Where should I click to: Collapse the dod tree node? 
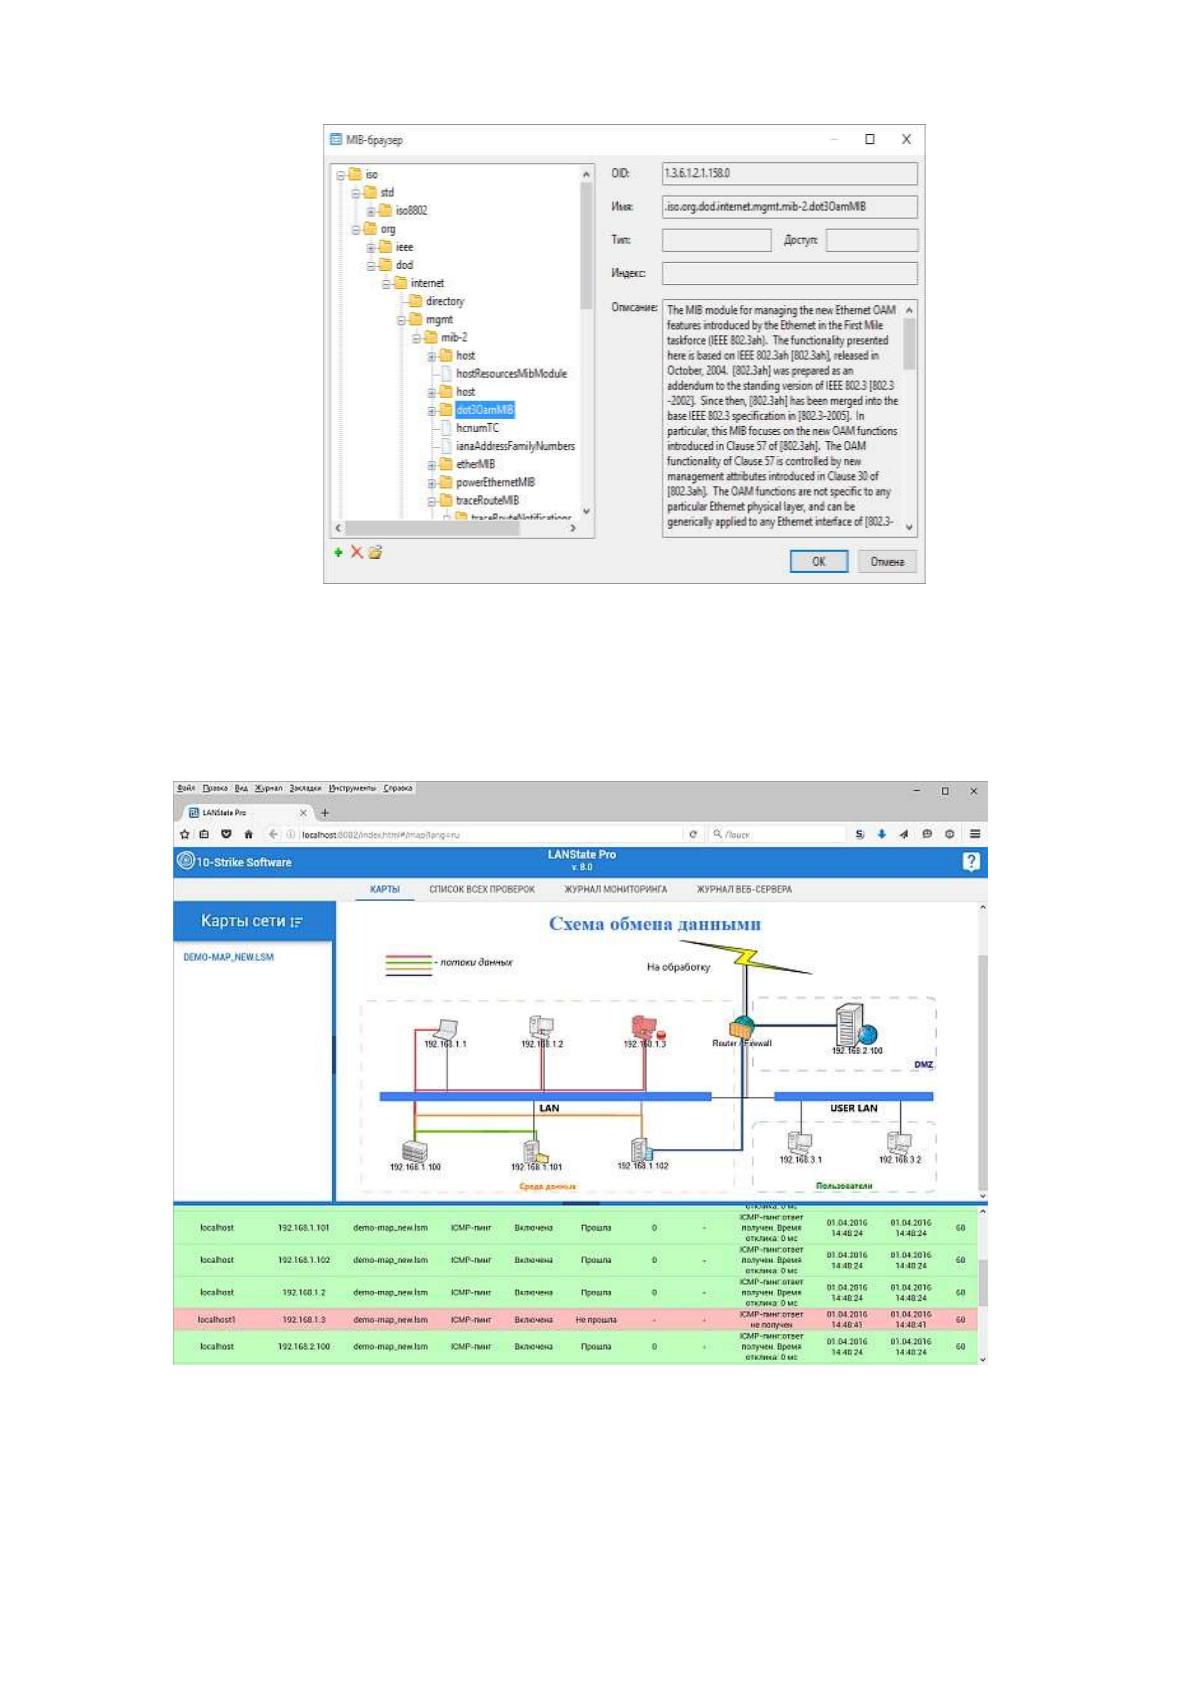click(371, 265)
